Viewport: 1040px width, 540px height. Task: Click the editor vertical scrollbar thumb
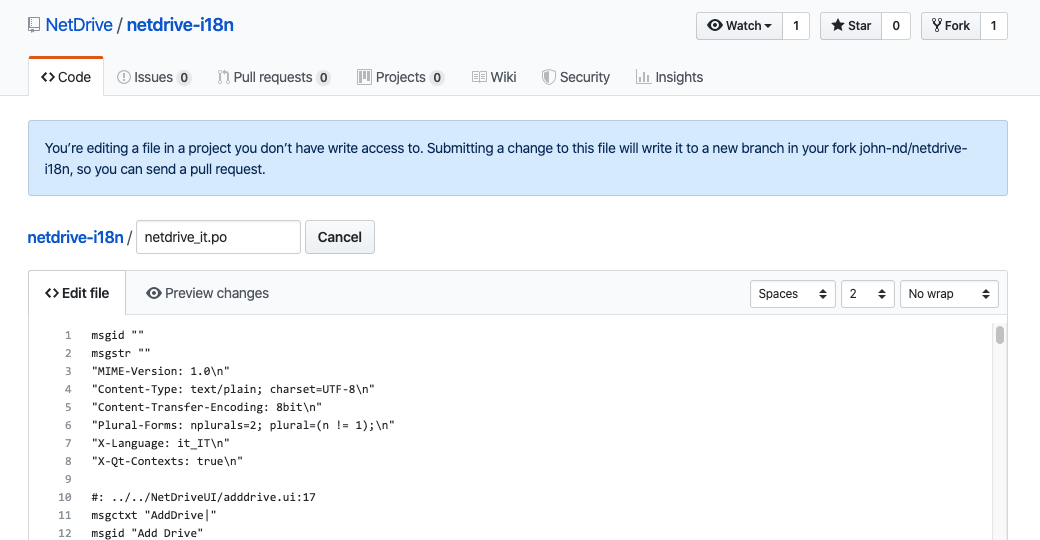point(1000,335)
